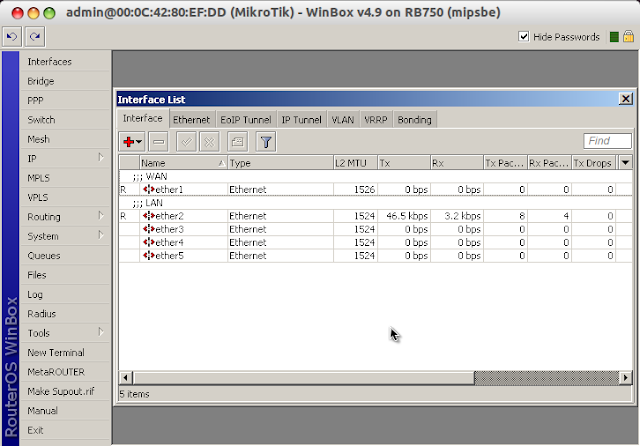Sort by the L2 MTU column header
This screenshot has height=446, width=640.
[x=356, y=163]
